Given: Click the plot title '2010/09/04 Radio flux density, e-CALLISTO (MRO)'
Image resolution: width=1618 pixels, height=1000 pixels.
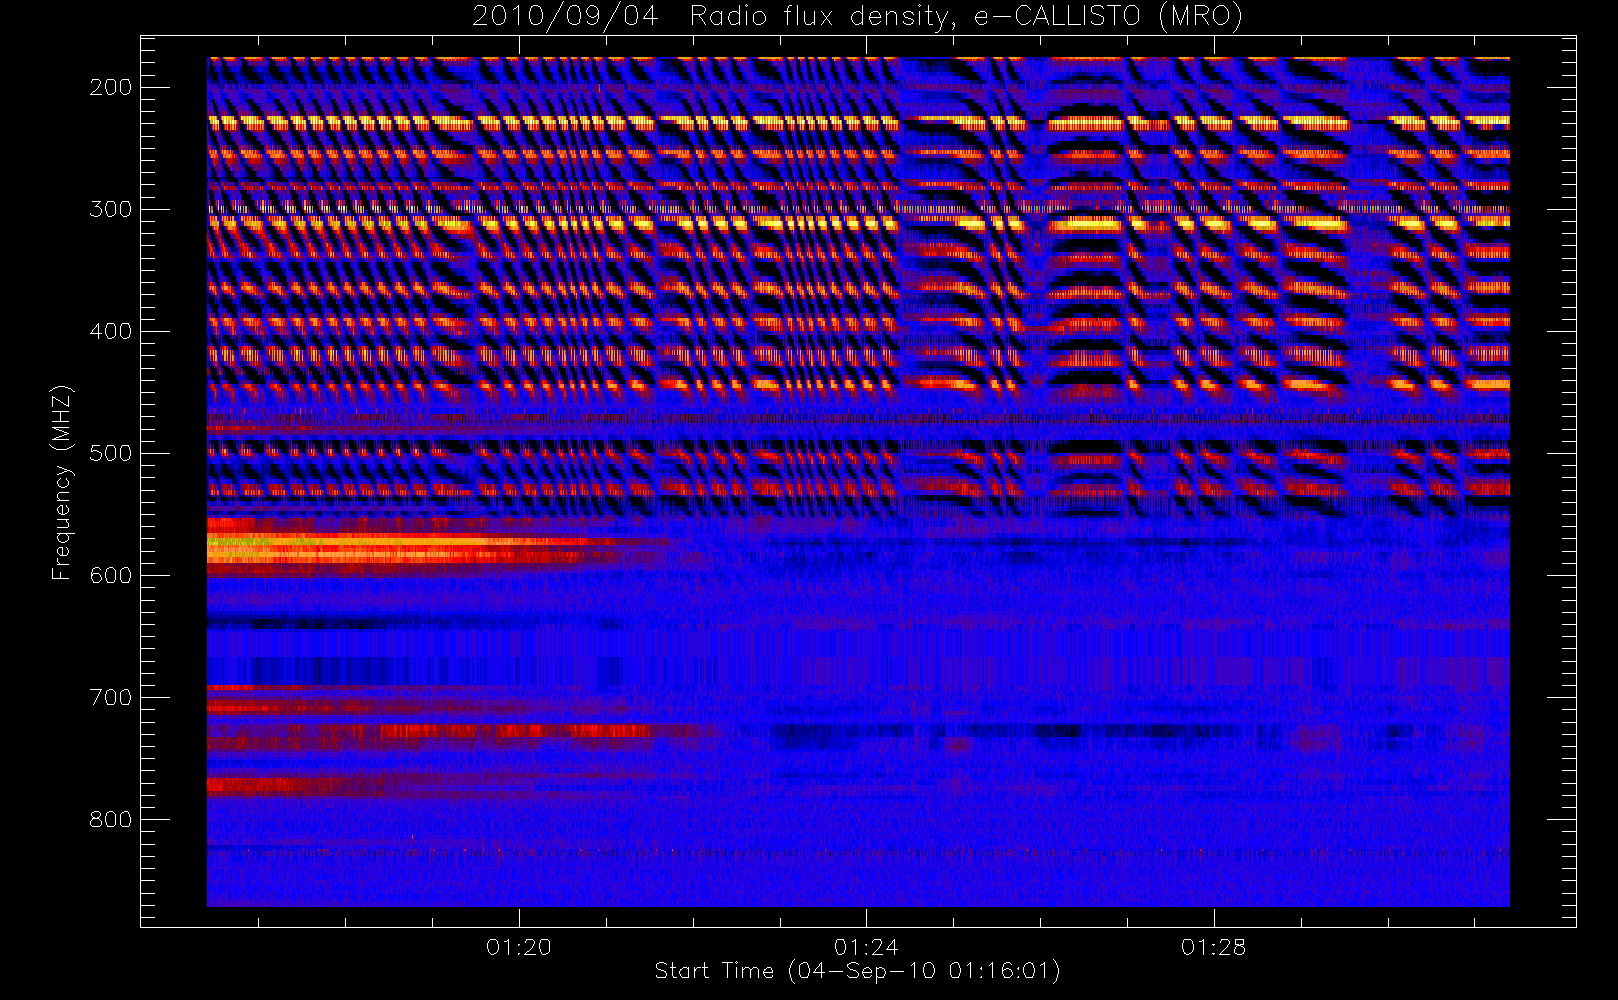Looking at the screenshot, I should (x=857, y=17).
